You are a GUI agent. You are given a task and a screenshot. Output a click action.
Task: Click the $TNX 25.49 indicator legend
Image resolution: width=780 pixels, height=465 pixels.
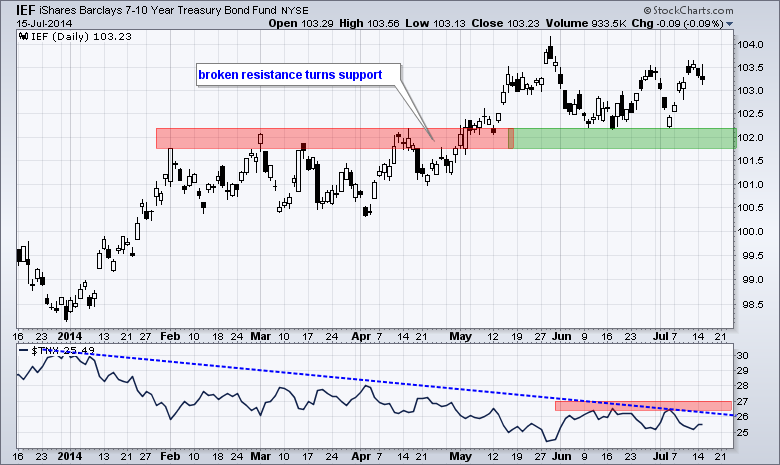56,350
